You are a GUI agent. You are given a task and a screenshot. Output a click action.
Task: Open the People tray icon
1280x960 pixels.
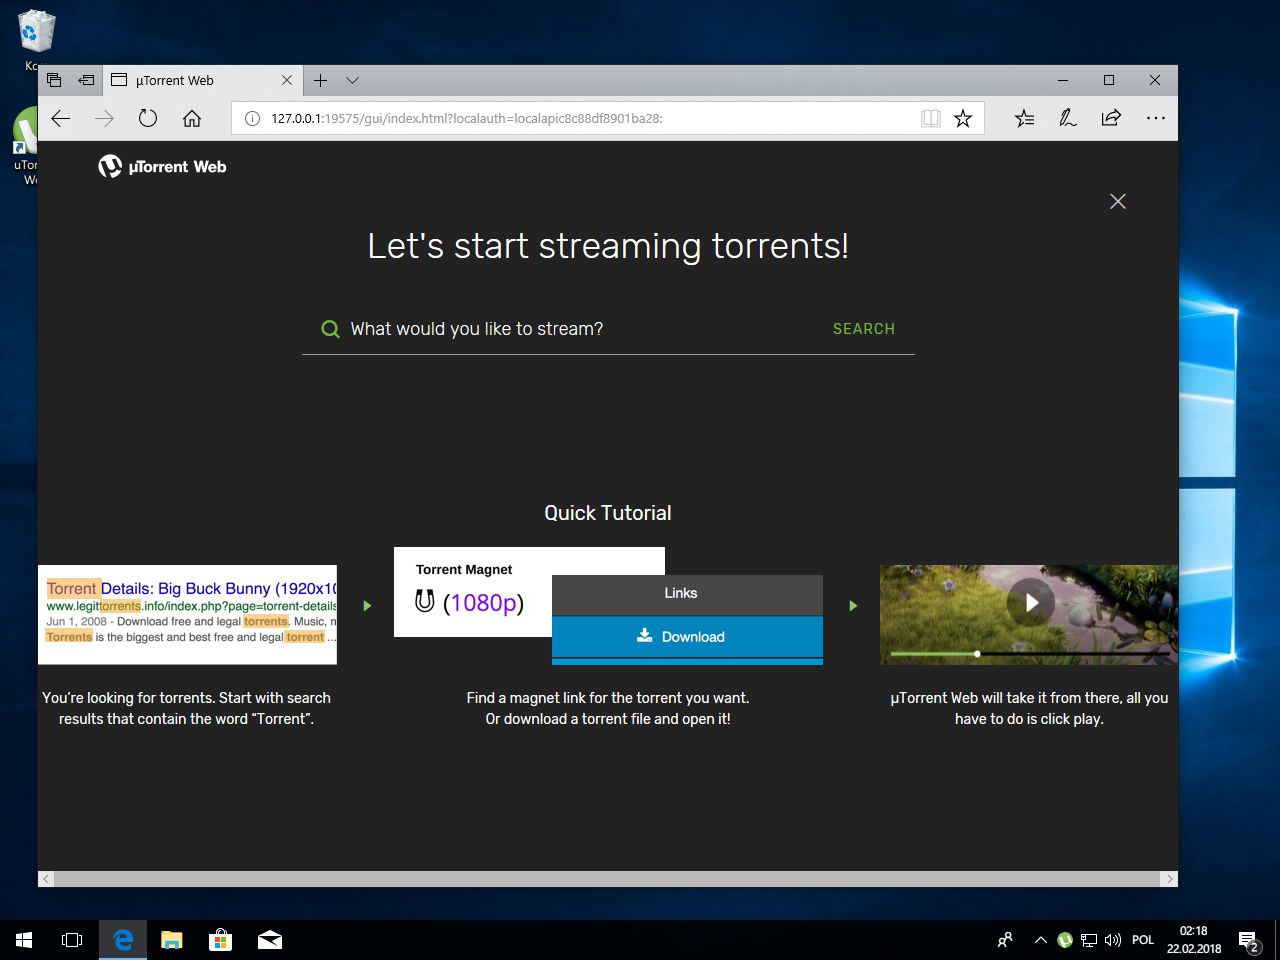click(x=1005, y=940)
